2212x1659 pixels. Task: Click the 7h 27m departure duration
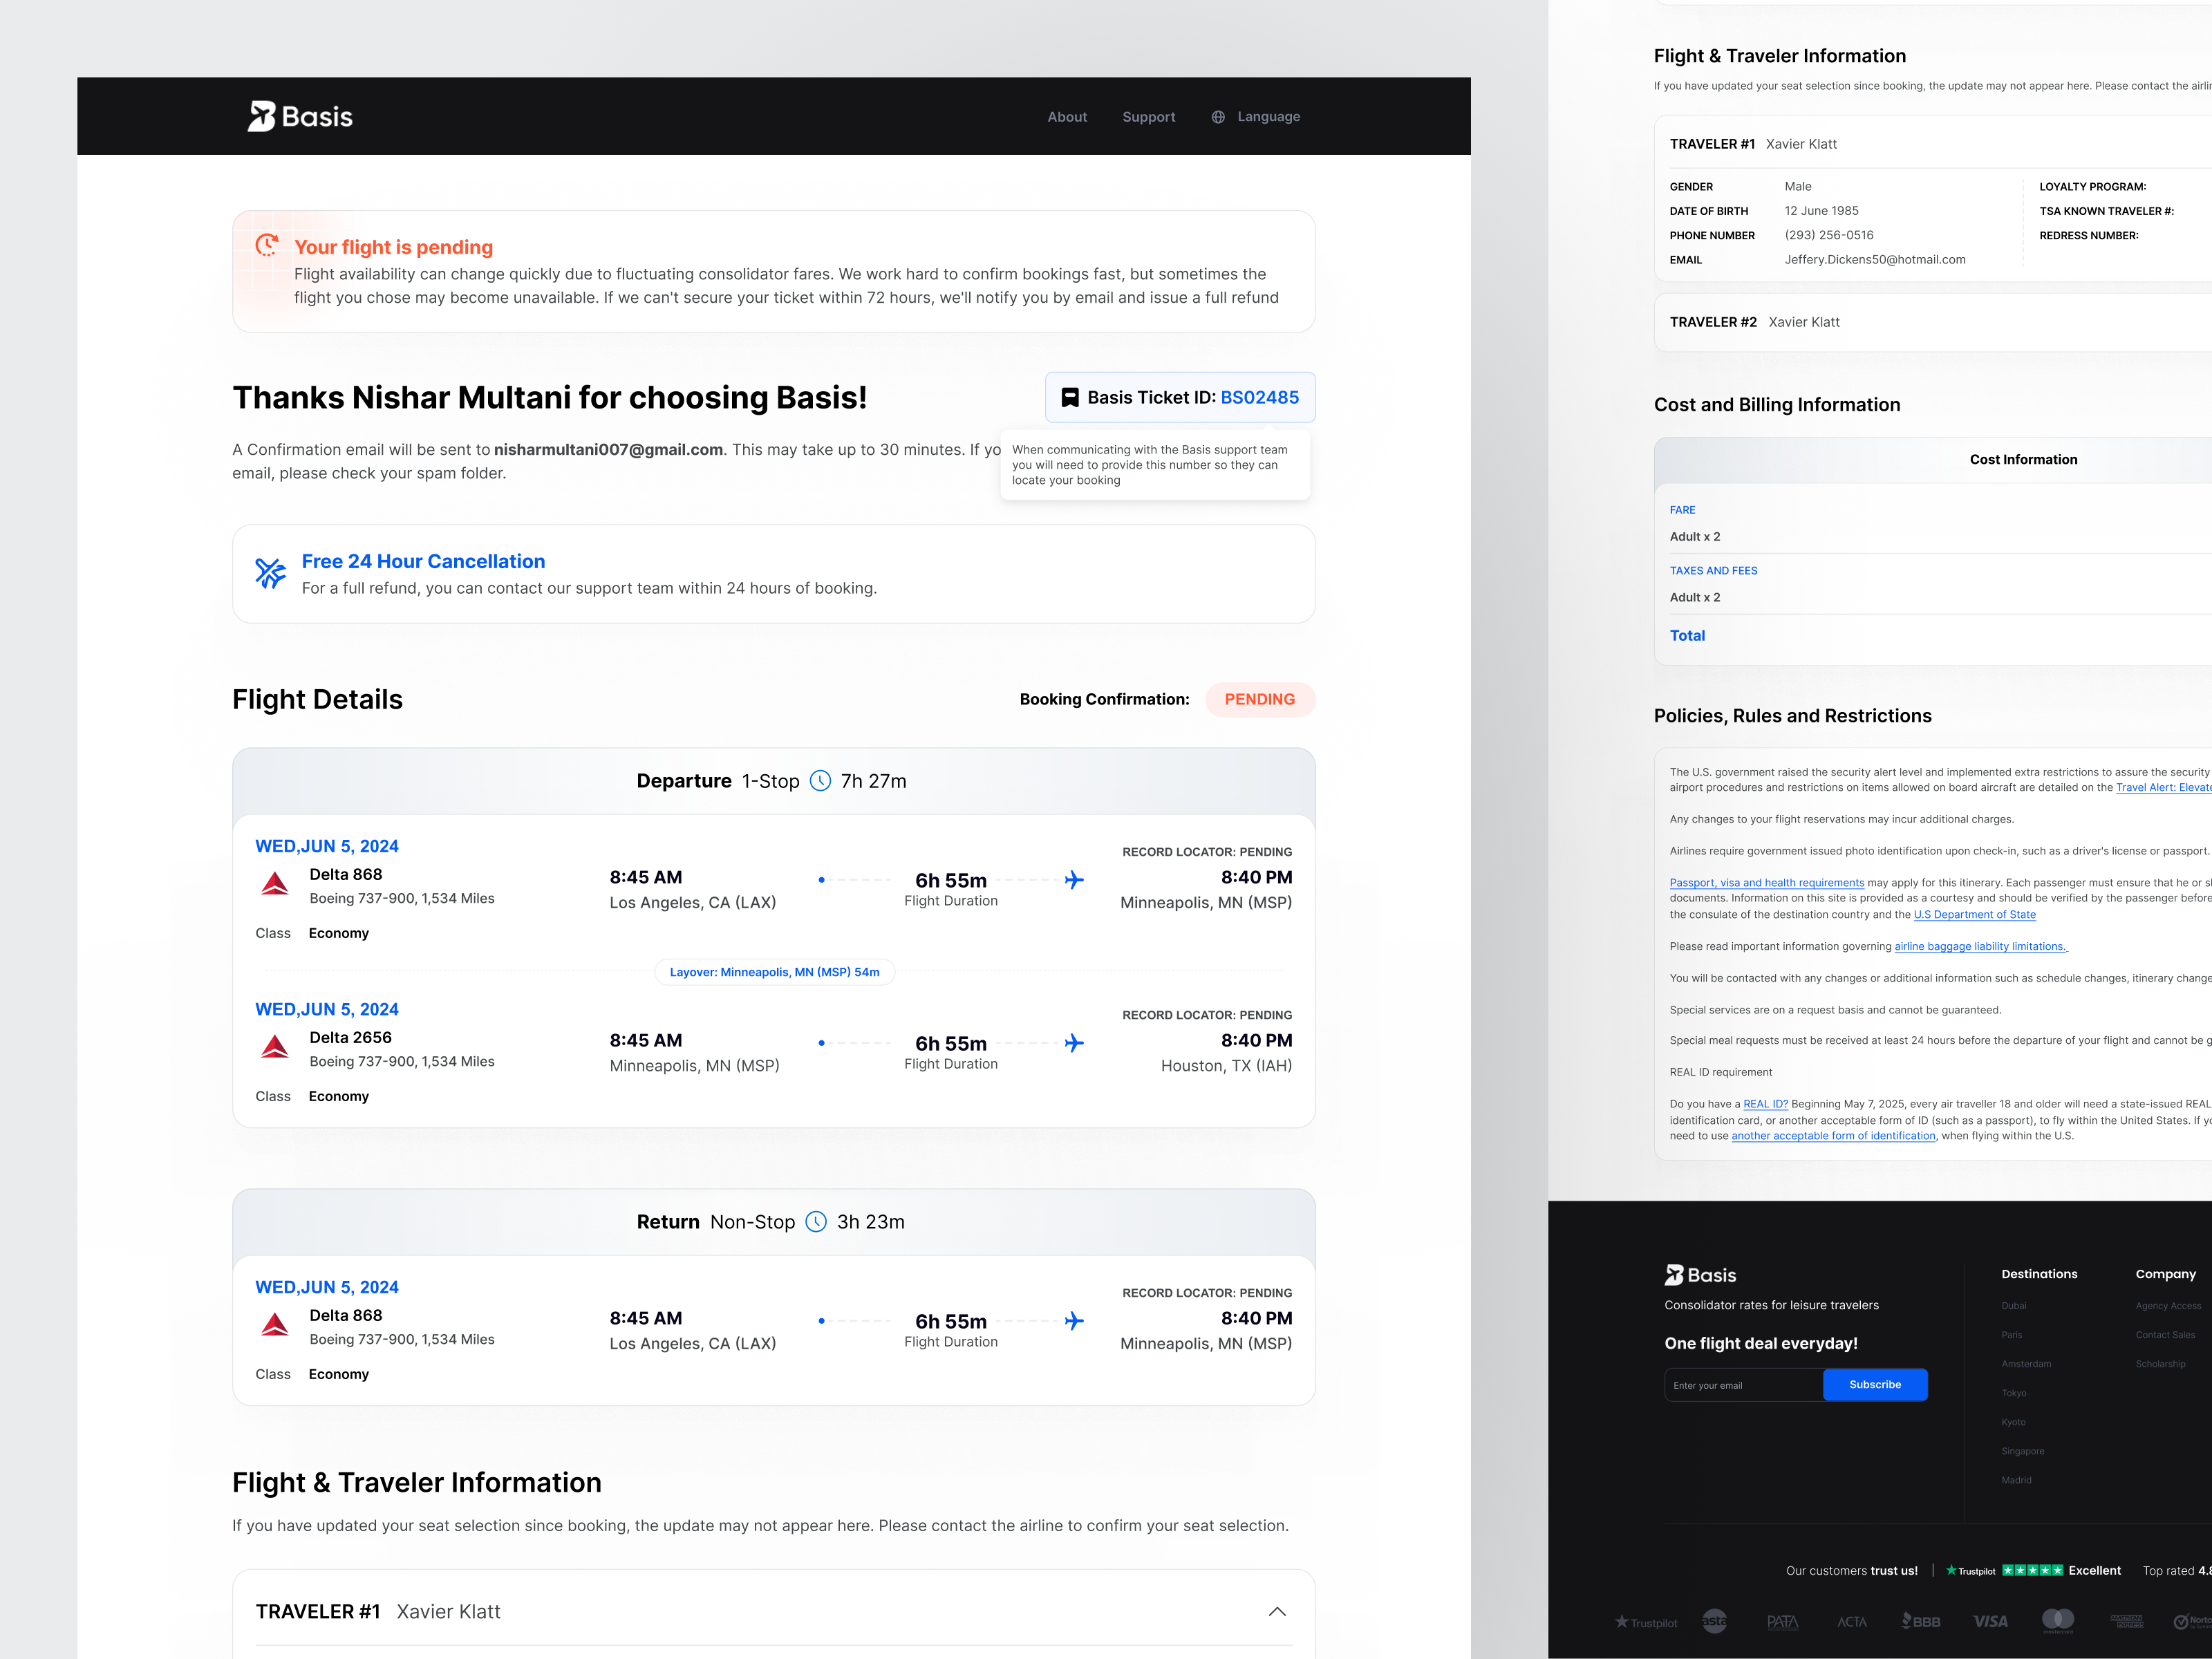873,781
